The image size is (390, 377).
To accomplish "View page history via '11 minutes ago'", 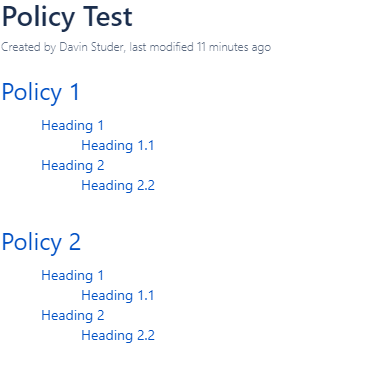I will click(234, 47).
